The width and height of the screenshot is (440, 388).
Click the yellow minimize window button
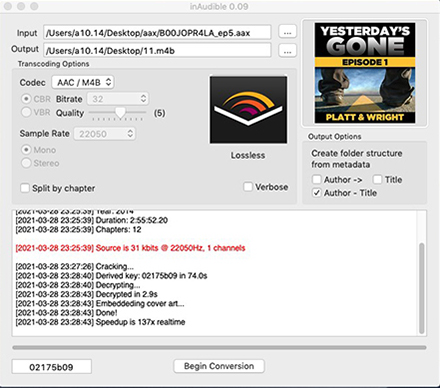pos(21,6)
